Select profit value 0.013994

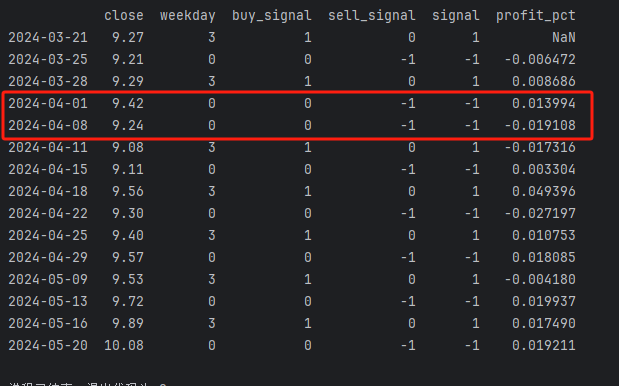544,103
